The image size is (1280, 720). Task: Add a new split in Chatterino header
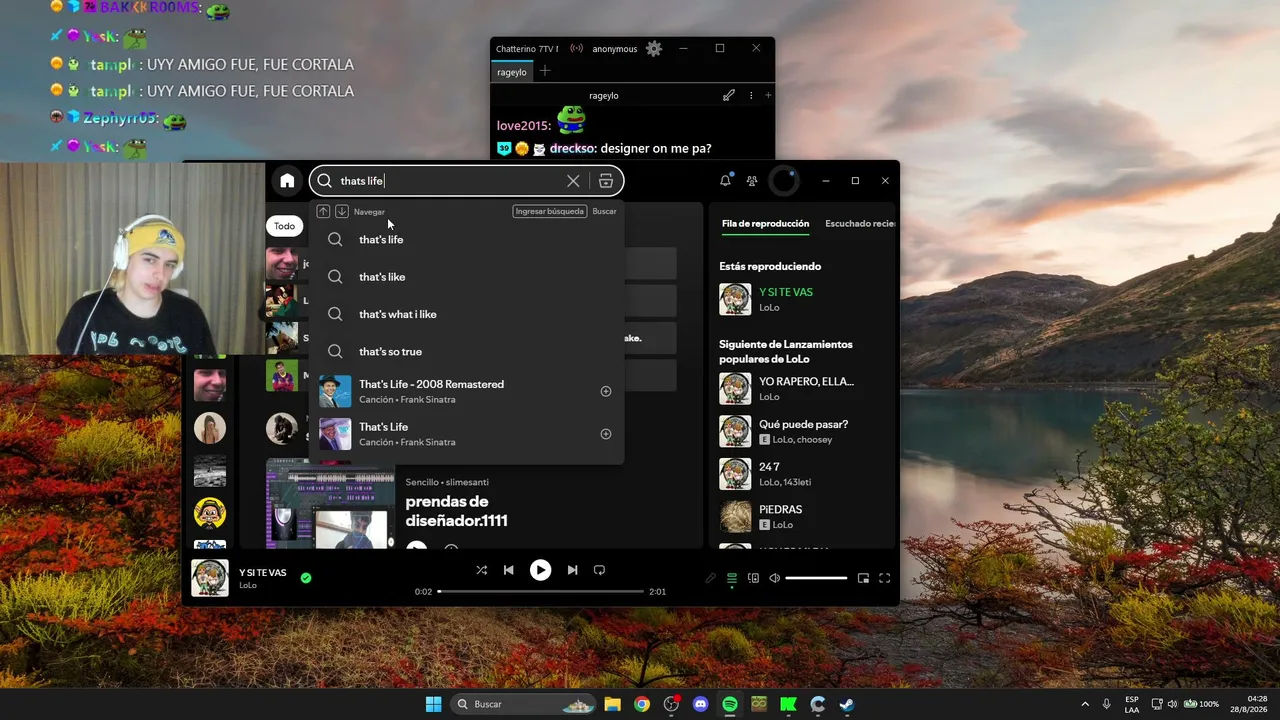pyautogui.click(x=768, y=96)
